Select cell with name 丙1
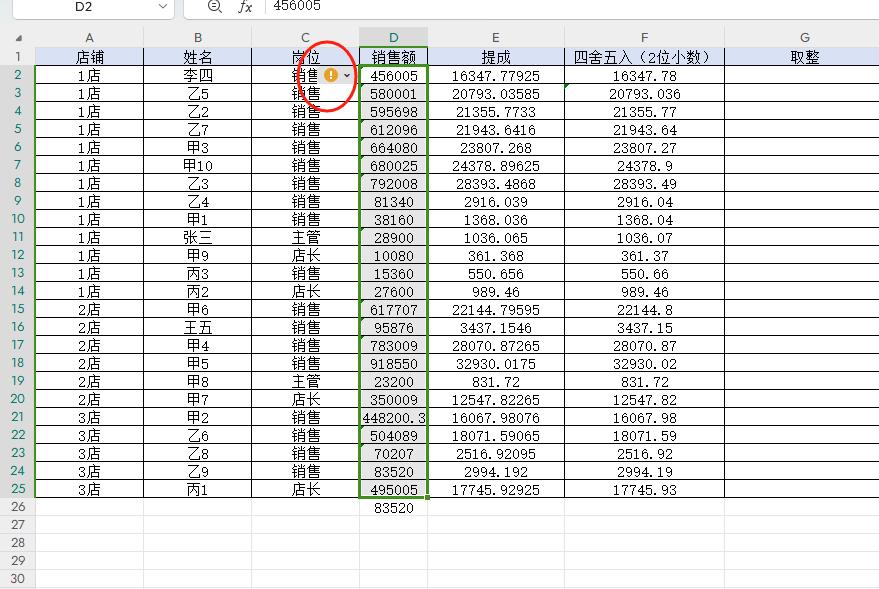Screen dimensions: 879x589 197,489
